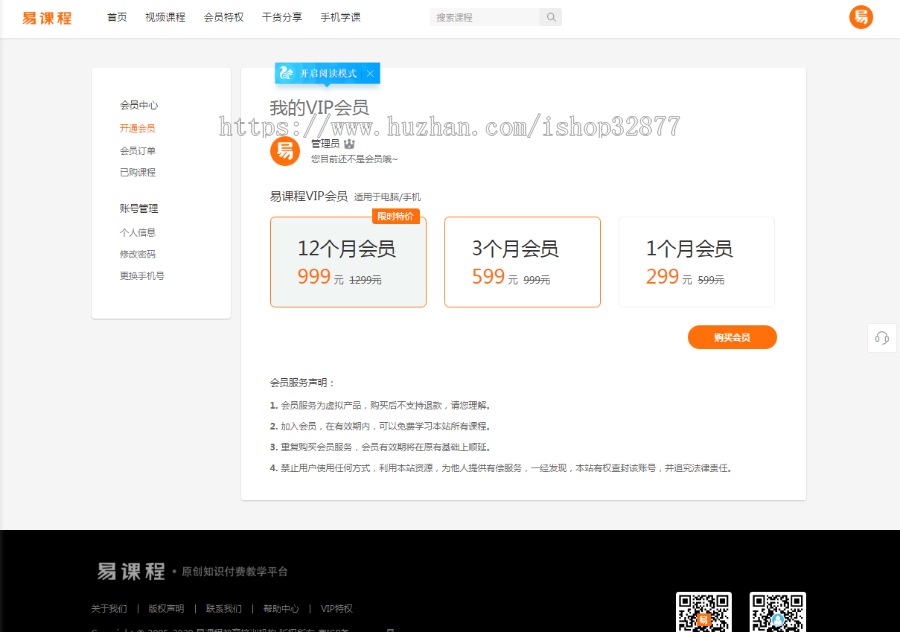The width and height of the screenshot is (900, 632).
Task: Open the 开通会员 sidebar link
Action: pos(137,128)
